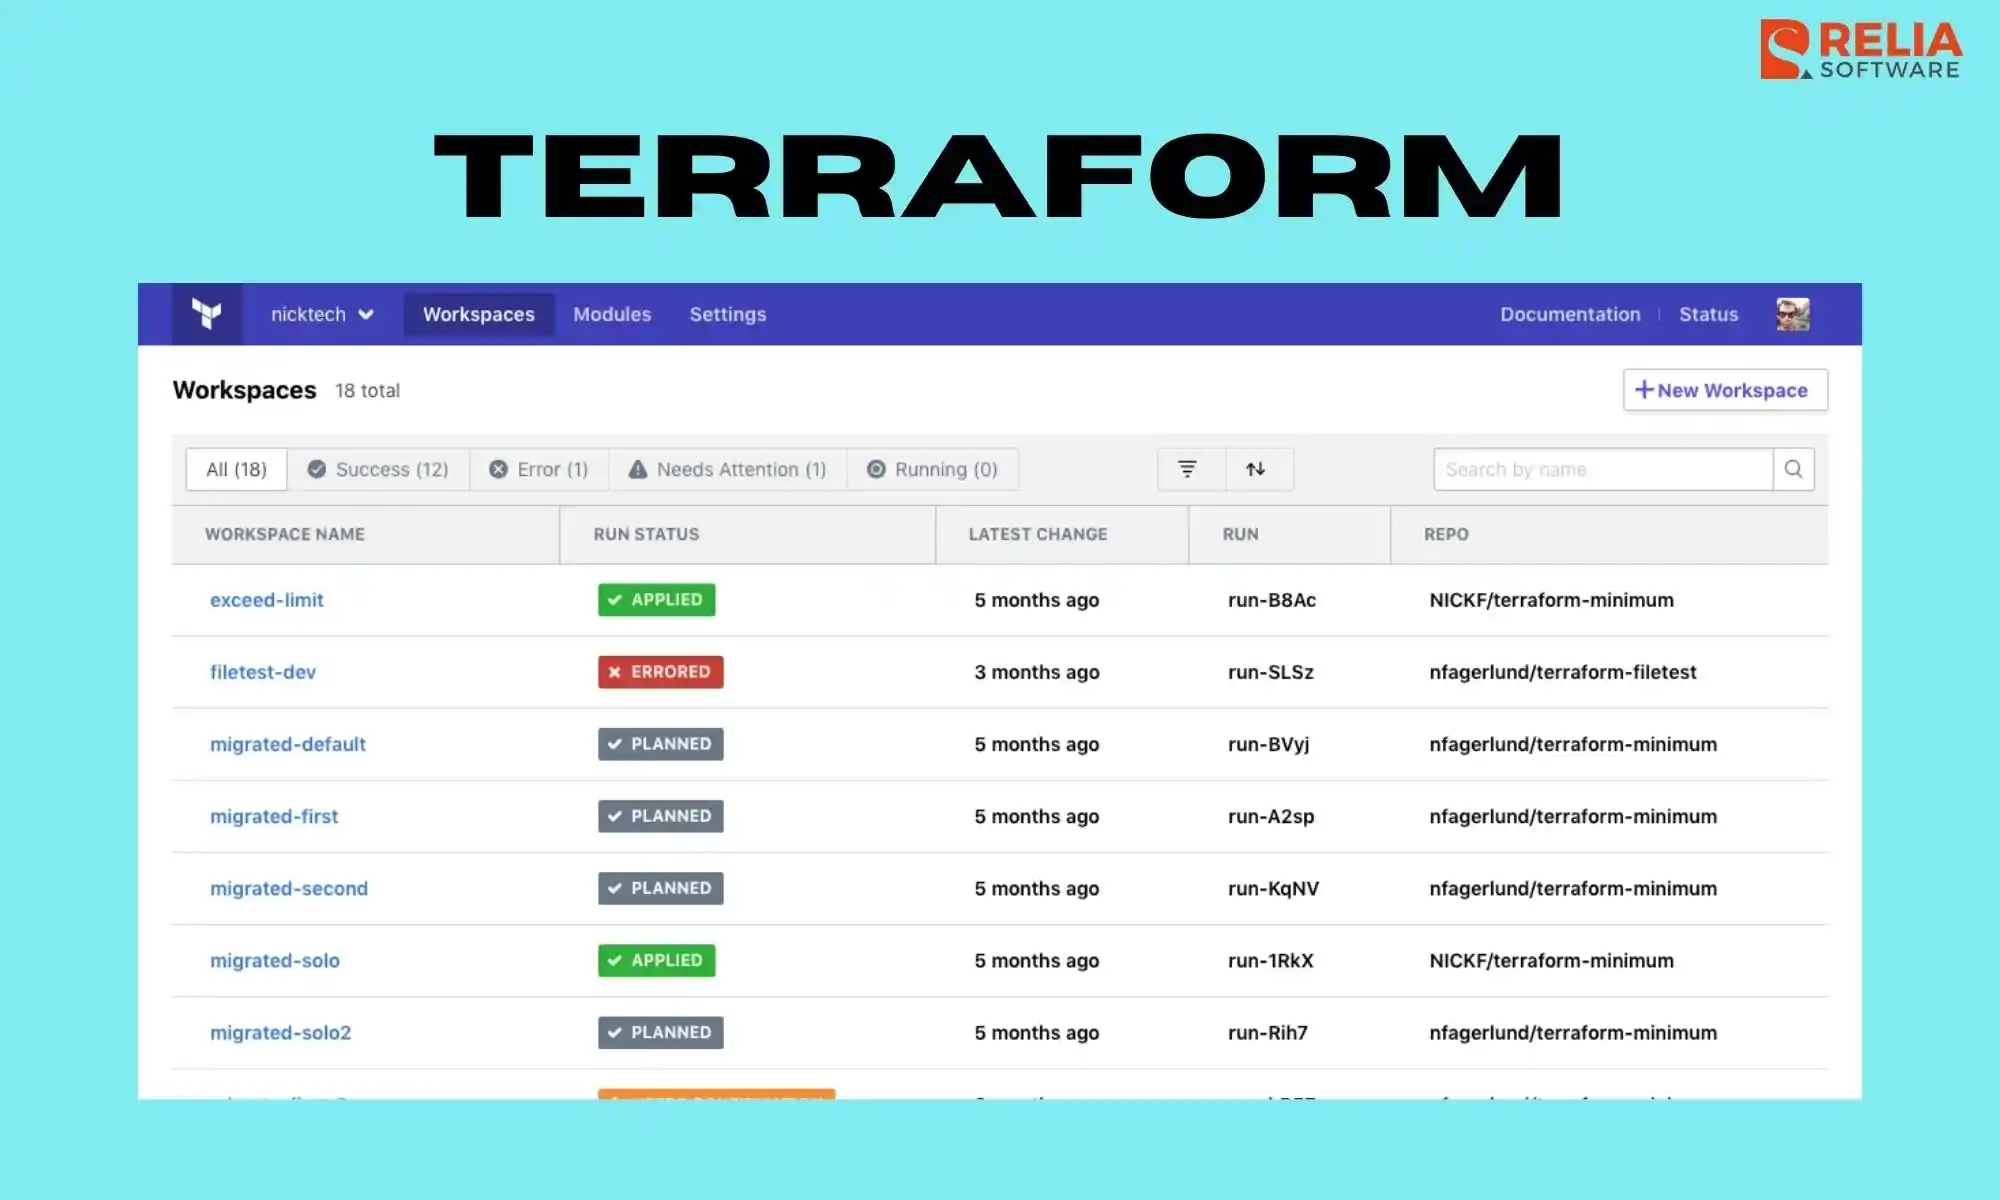2000x1200 pixels.
Task: Filter workspaces by Running (0)
Action: pyautogui.click(x=932, y=469)
